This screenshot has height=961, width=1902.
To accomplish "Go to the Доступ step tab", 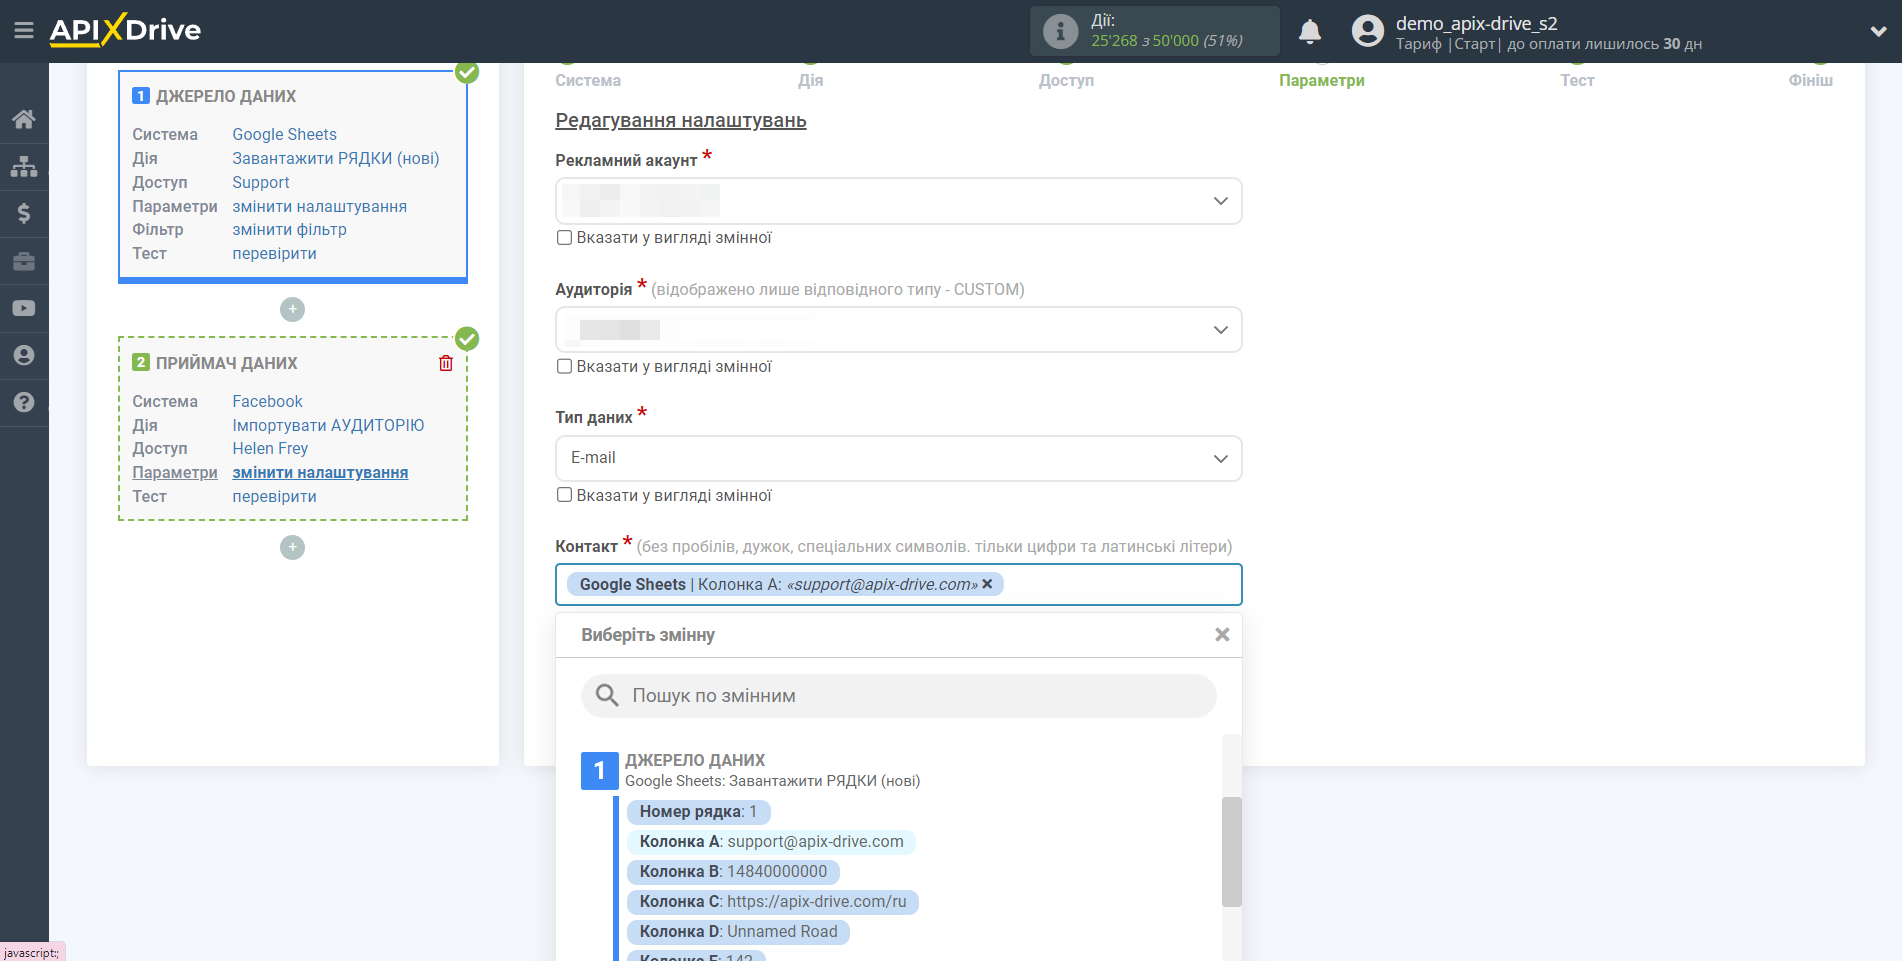I will tap(1066, 80).
